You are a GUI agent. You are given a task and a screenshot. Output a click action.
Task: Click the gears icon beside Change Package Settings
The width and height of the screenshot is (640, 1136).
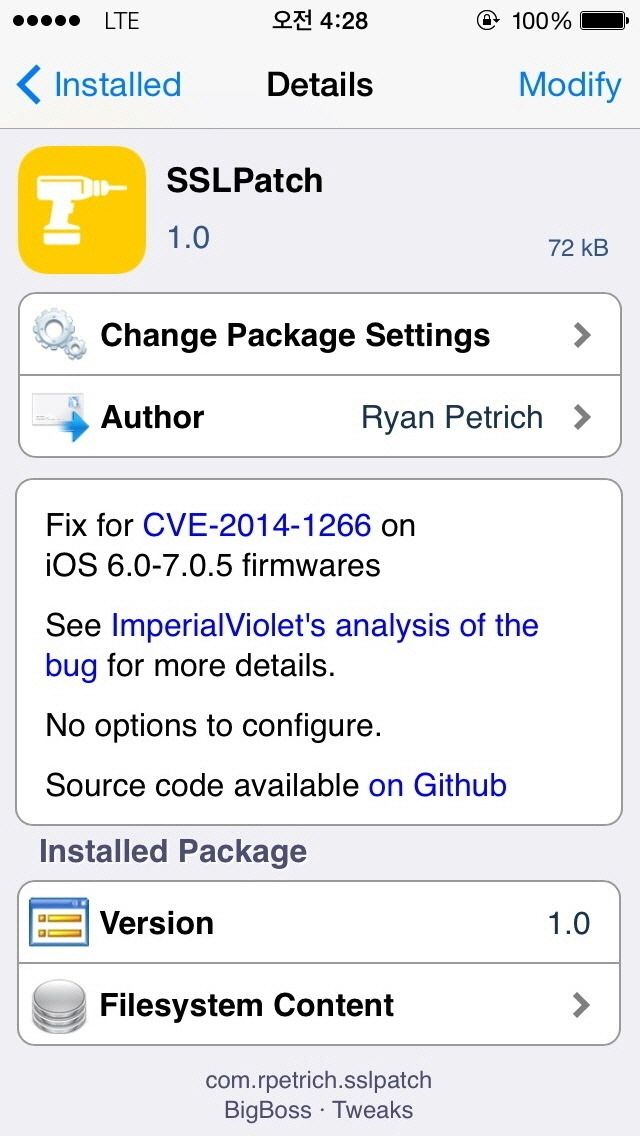point(59,336)
